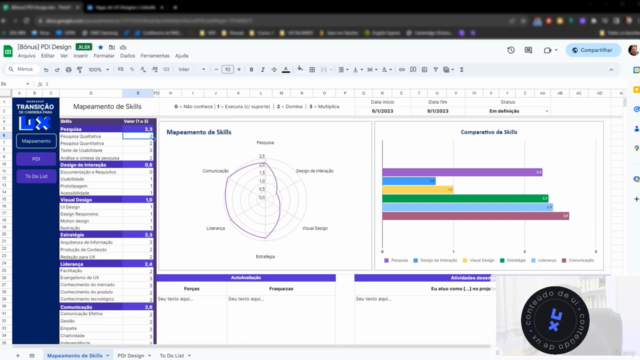Select the Pesquisa Quantitativa cell
The width and height of the screenshot is (640, 360).
pyautogui.click(x=91, y=144)
